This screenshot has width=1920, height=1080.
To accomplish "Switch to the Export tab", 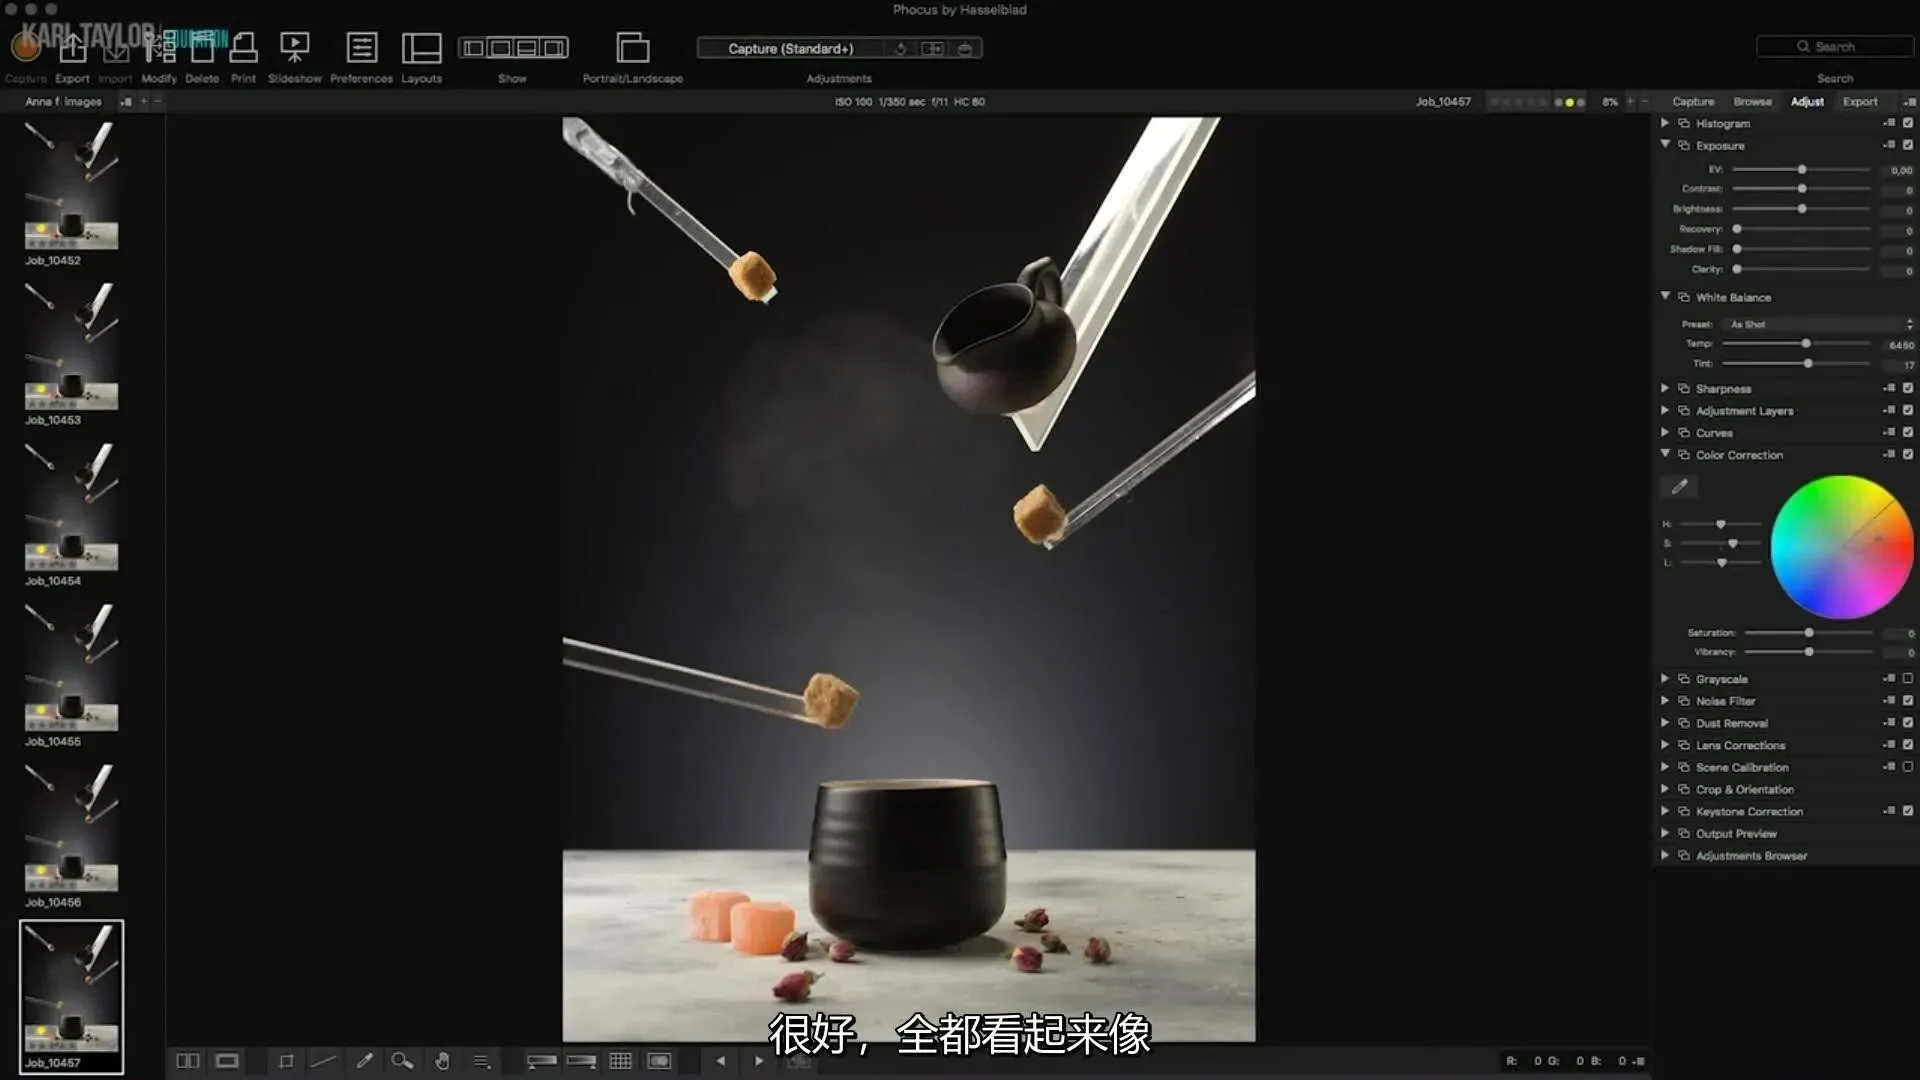I will point(1860,102).
